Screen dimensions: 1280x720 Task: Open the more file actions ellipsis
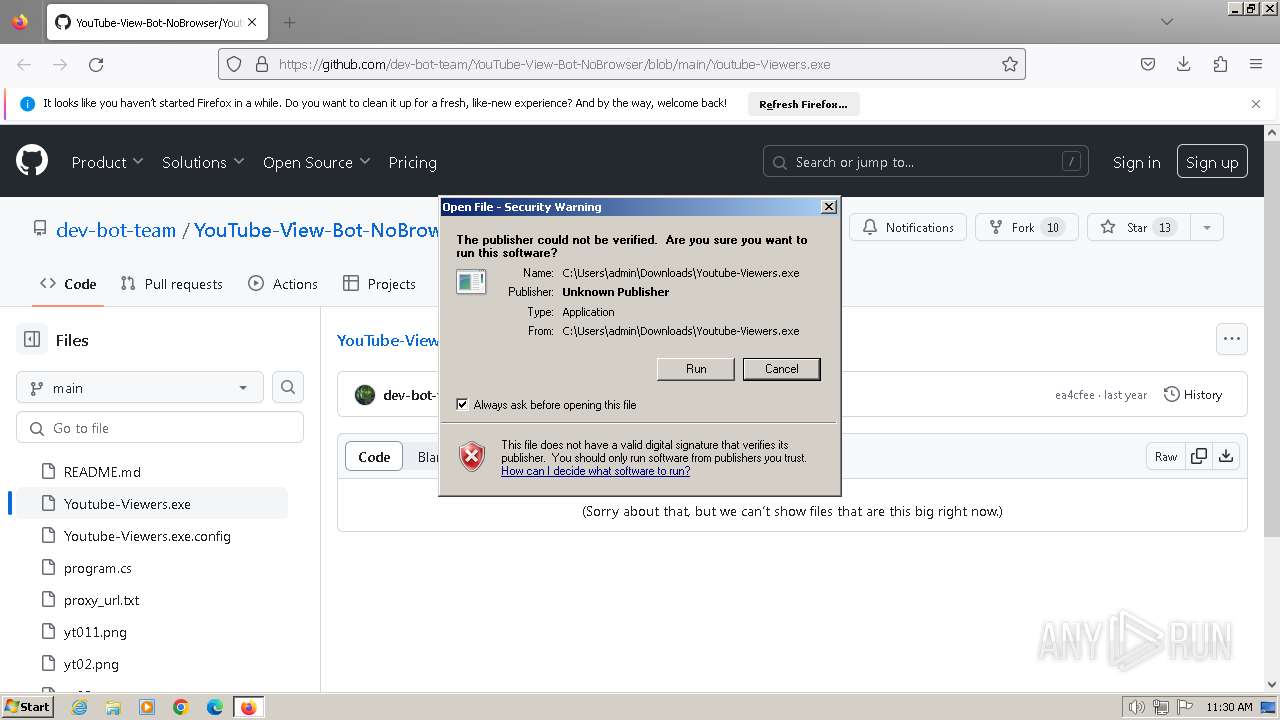[1232, 339]
